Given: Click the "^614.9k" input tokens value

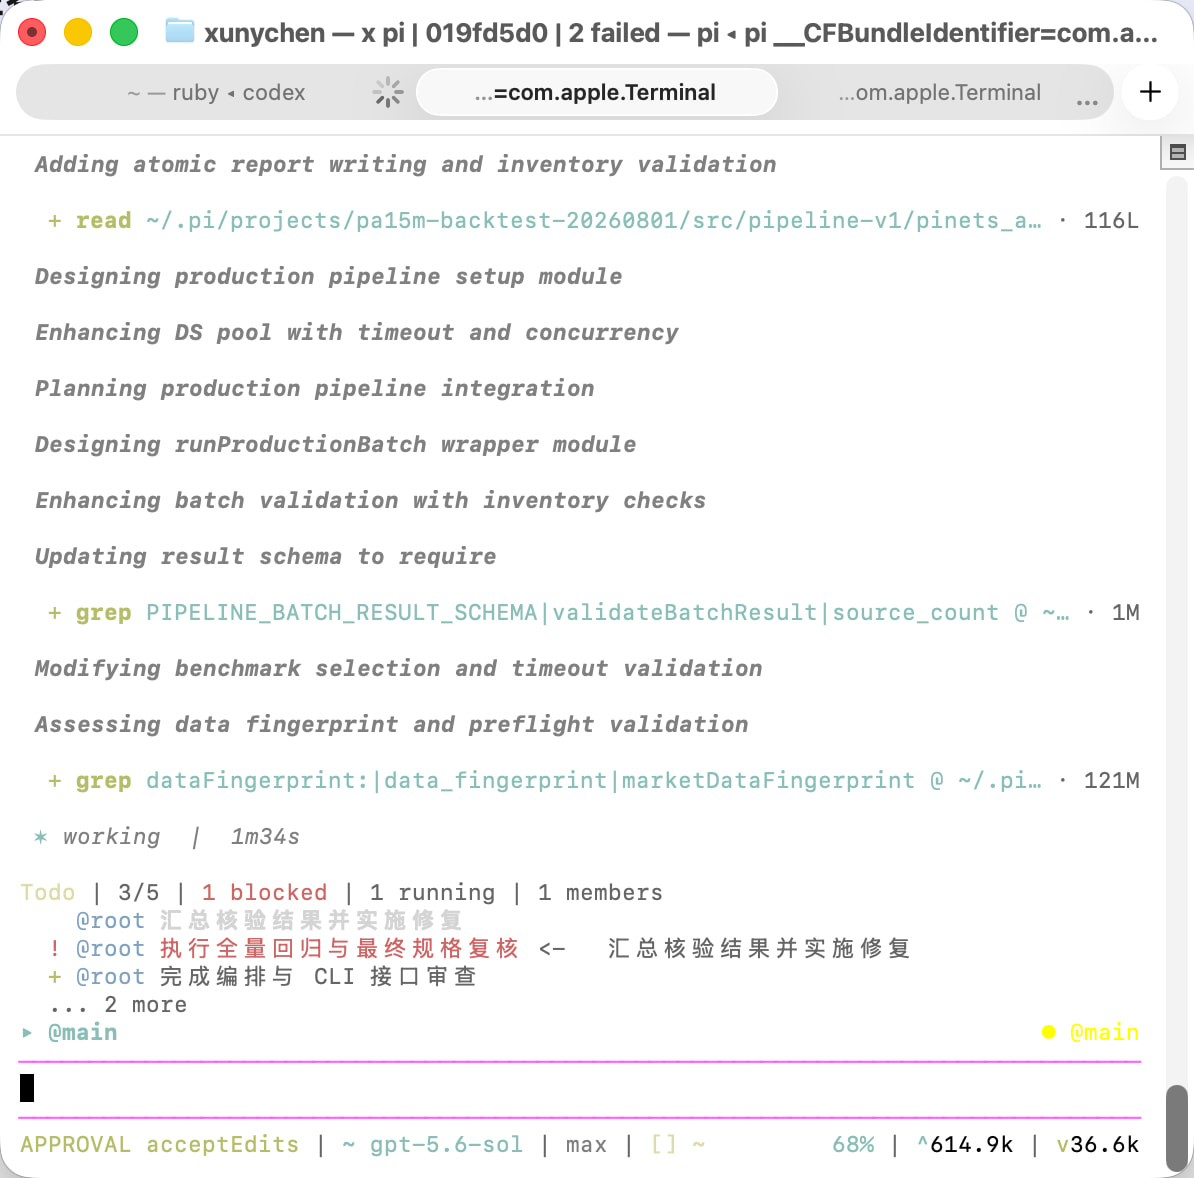Looking at the screenshot, I should click(x=965, y=1144).
